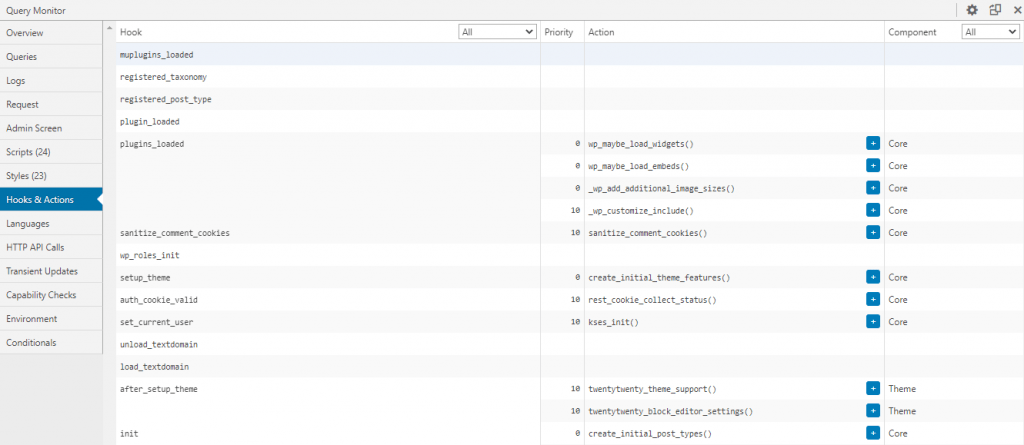Open Styles (23) panel

51,176
